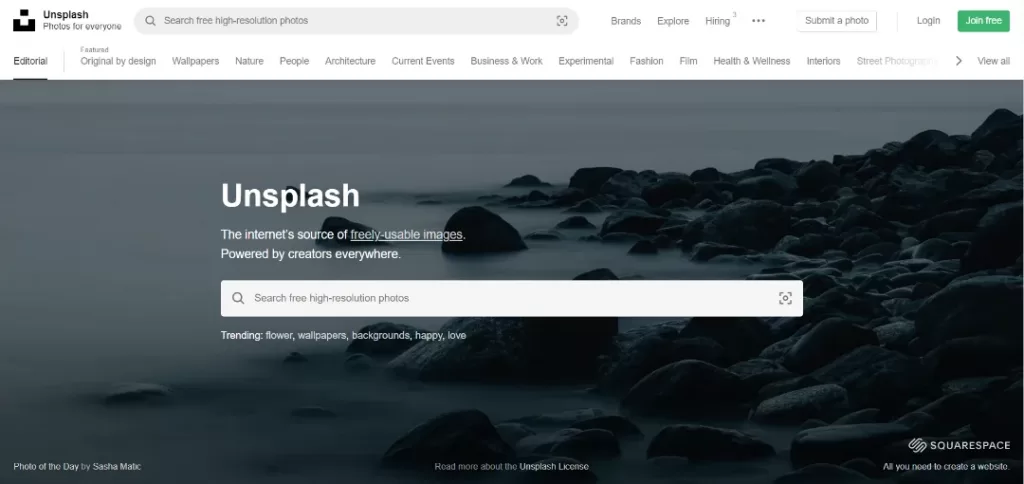This screenshot has height=484, width=1024.
Task: Open the three-dots more menu
Action: click(758, 21)
